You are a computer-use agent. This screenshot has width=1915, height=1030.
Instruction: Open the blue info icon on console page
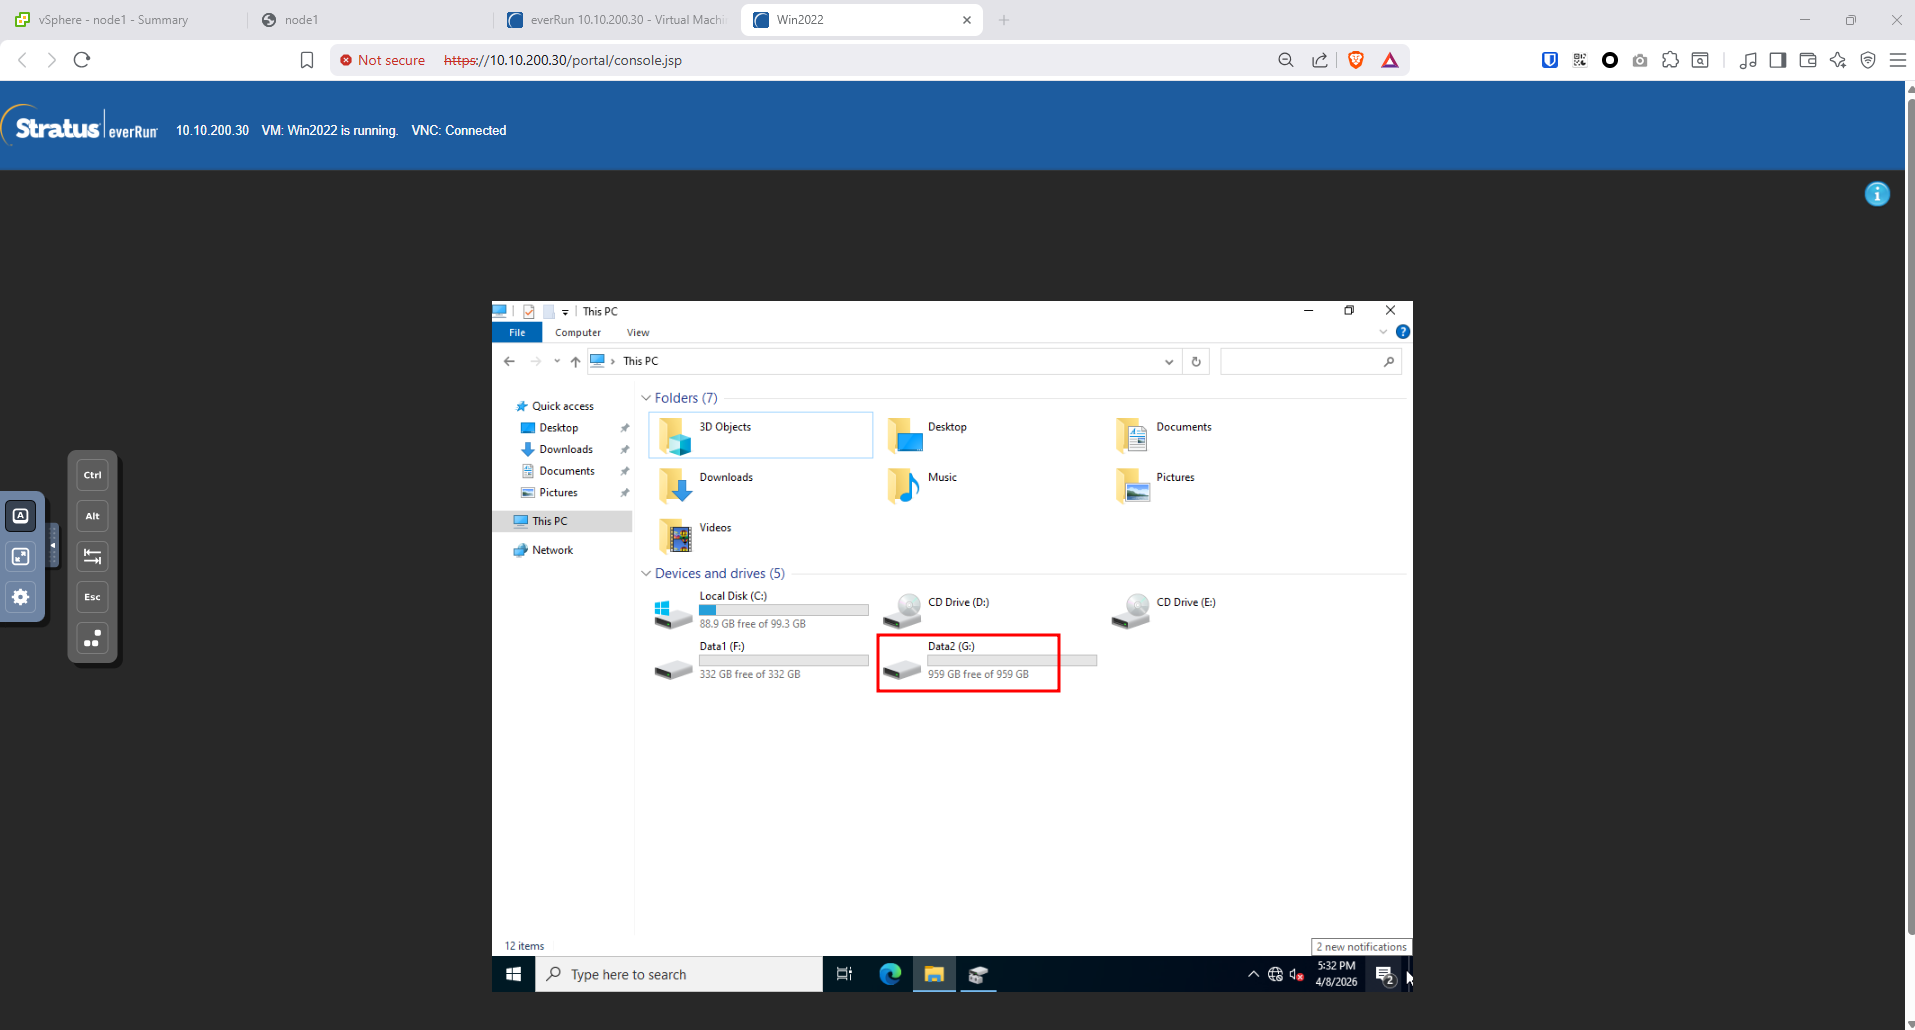(1877, 194)
